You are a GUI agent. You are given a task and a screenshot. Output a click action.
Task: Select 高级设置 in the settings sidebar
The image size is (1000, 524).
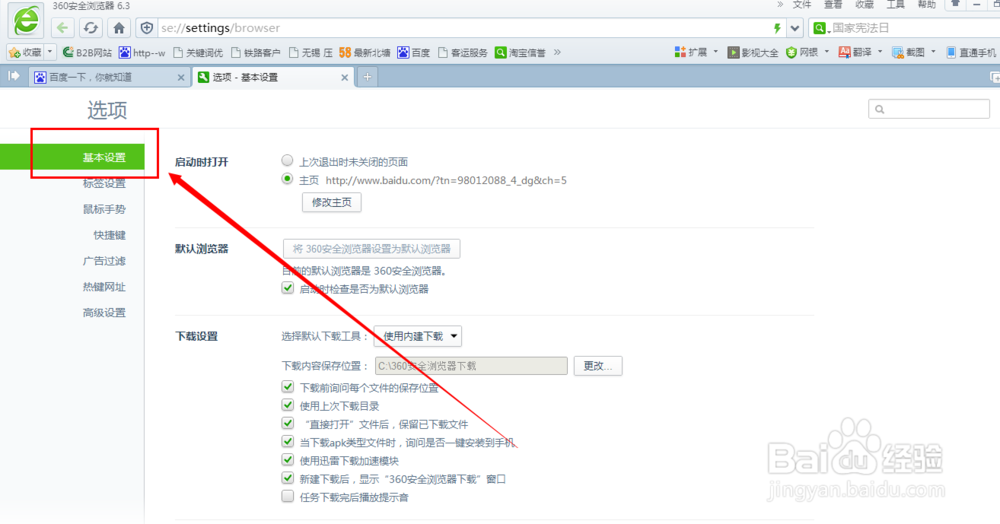[x=104, y=312]
